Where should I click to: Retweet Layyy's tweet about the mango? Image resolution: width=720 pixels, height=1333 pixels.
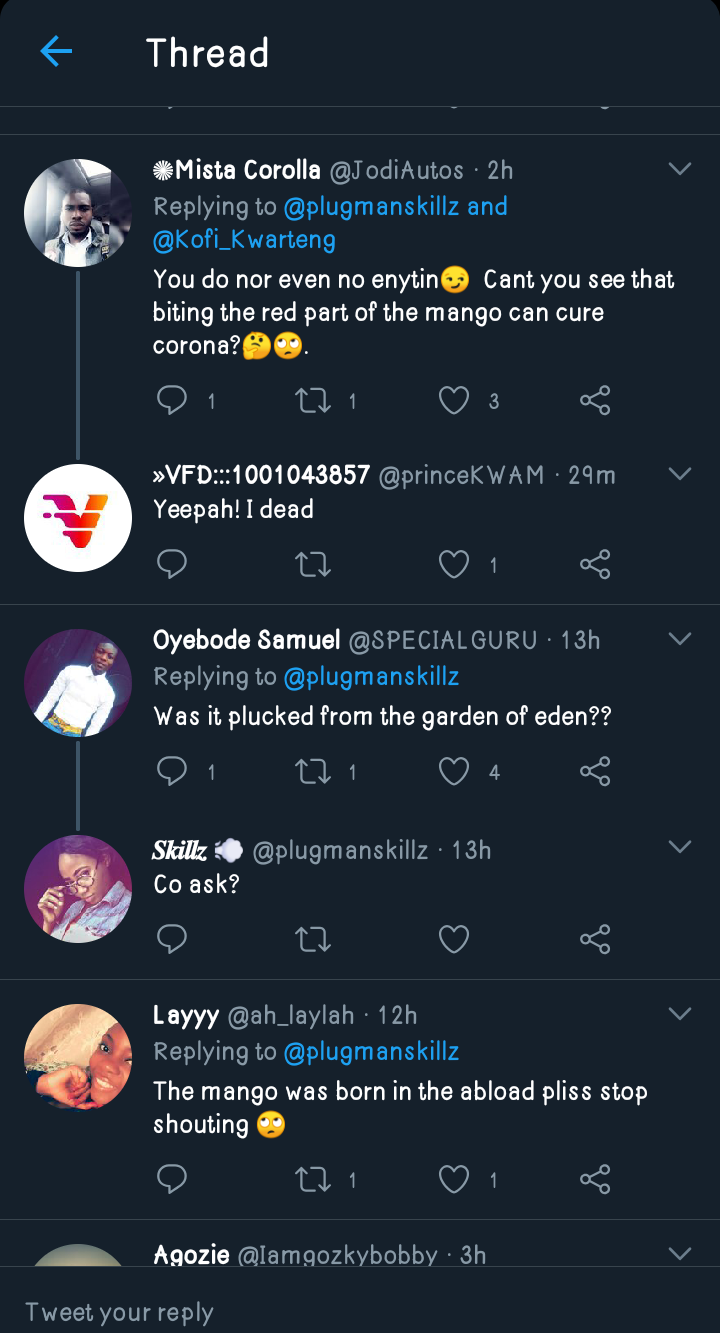(313, 1180)
